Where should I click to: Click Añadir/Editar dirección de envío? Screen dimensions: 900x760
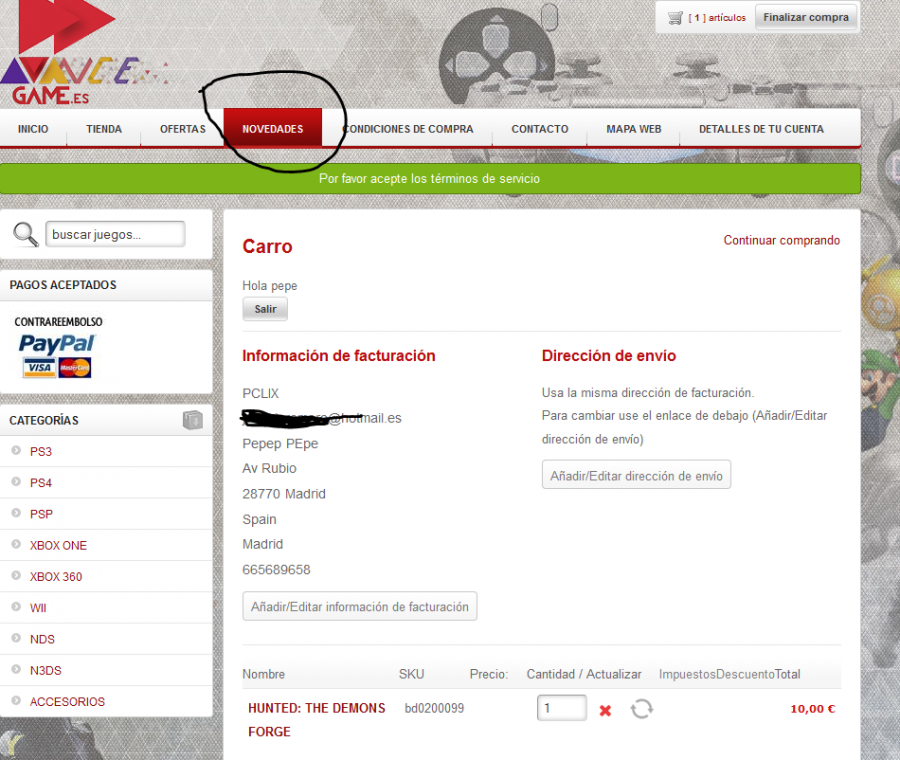pyautogui.click(x=636, y=475)
